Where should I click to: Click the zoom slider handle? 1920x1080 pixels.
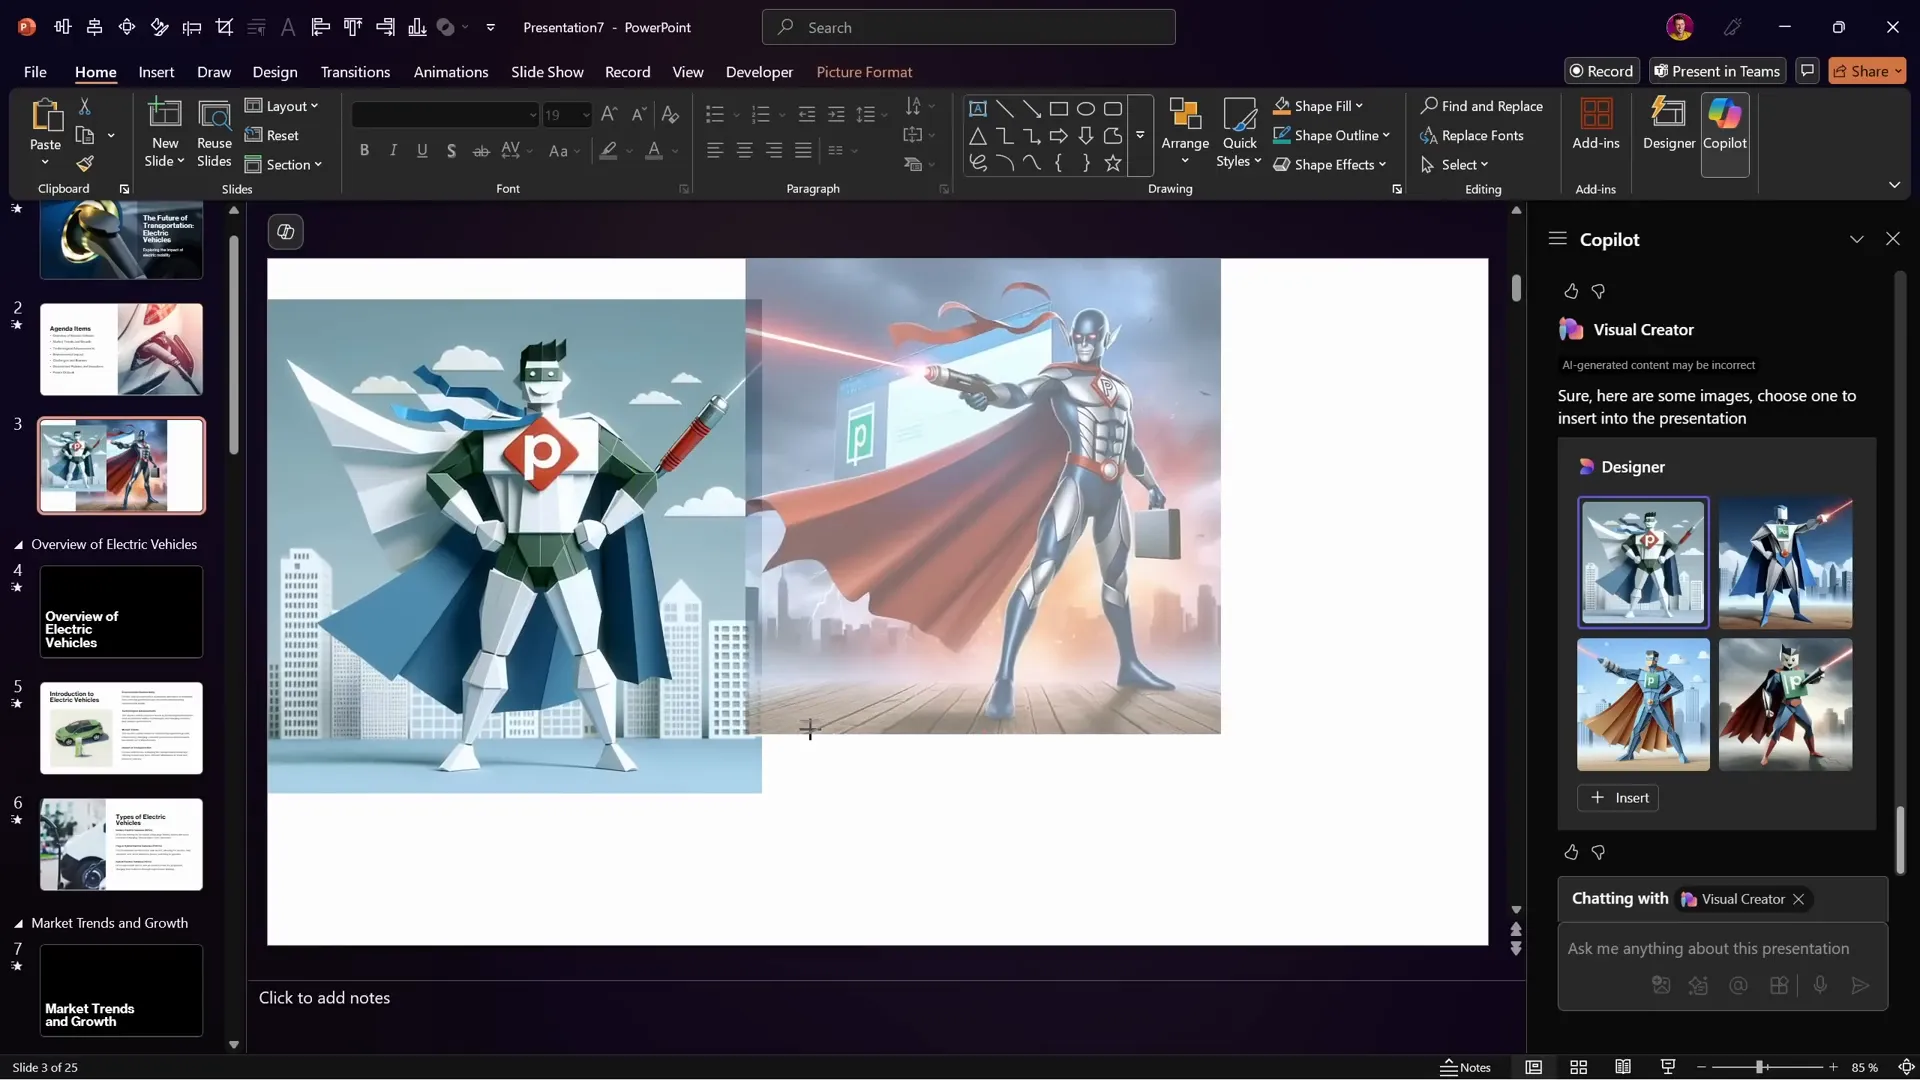click(1759, 1067)
